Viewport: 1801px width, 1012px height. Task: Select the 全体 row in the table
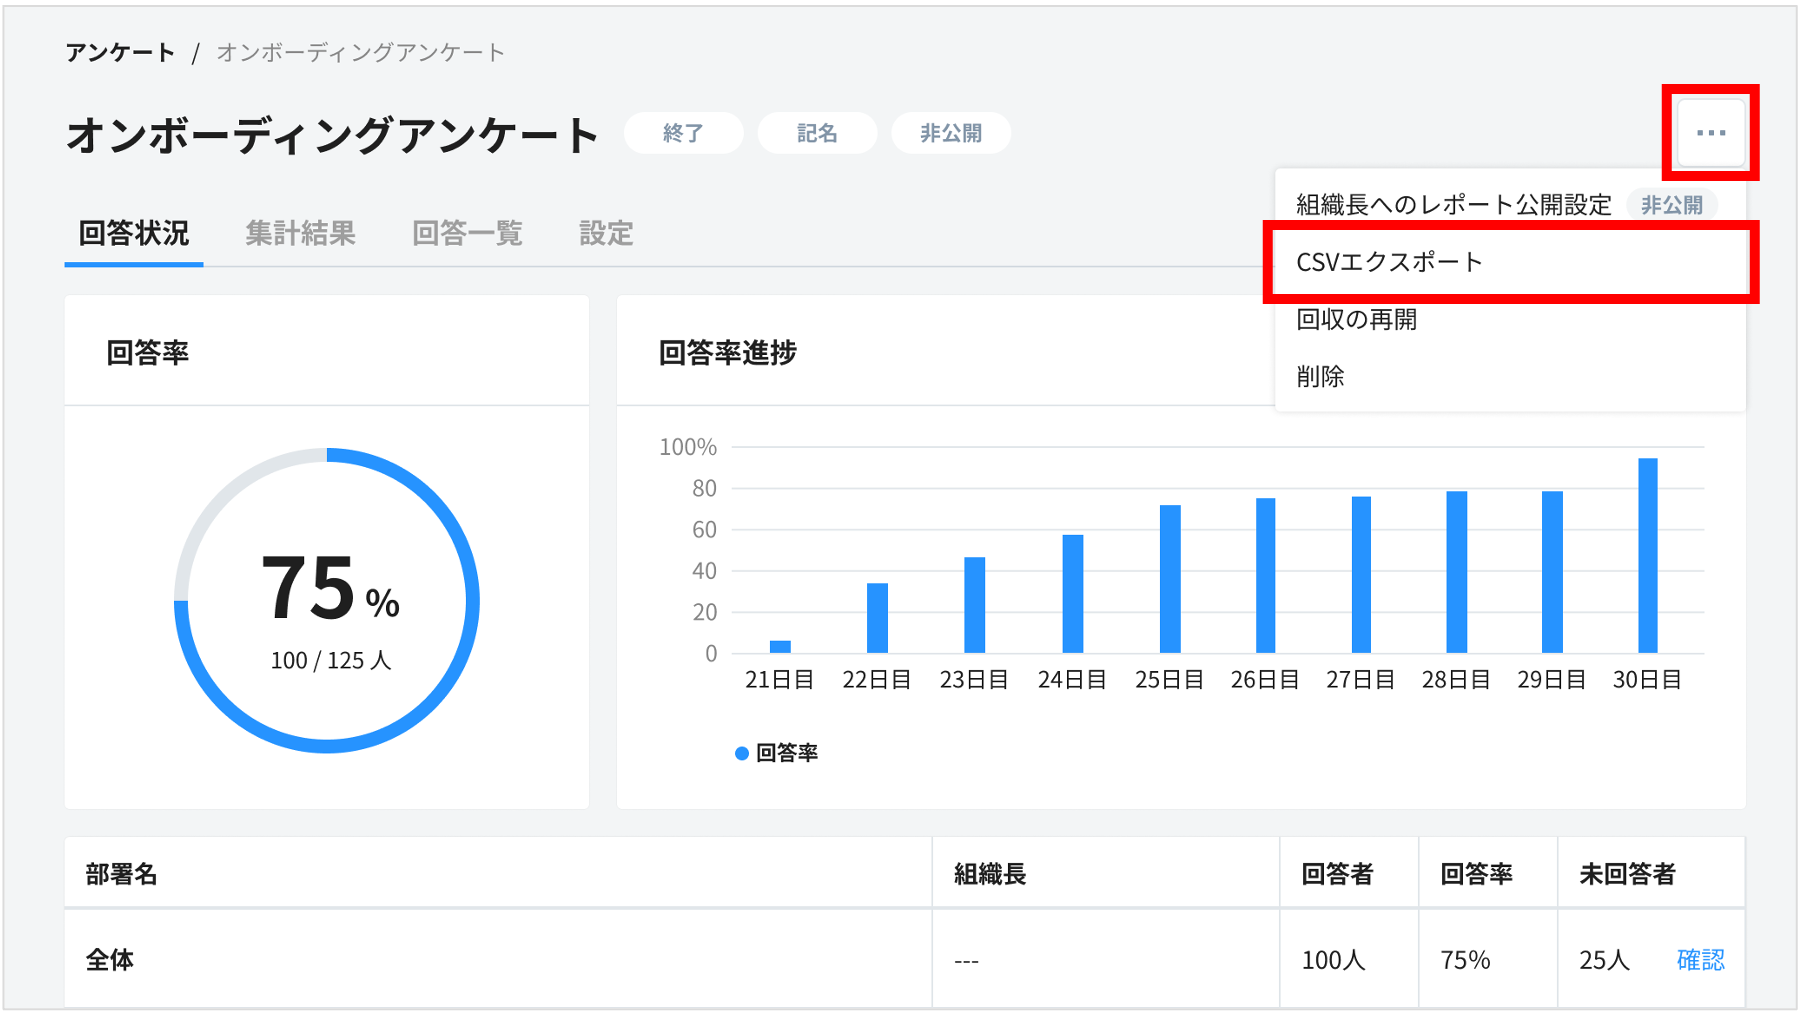(x=109, y=959)
